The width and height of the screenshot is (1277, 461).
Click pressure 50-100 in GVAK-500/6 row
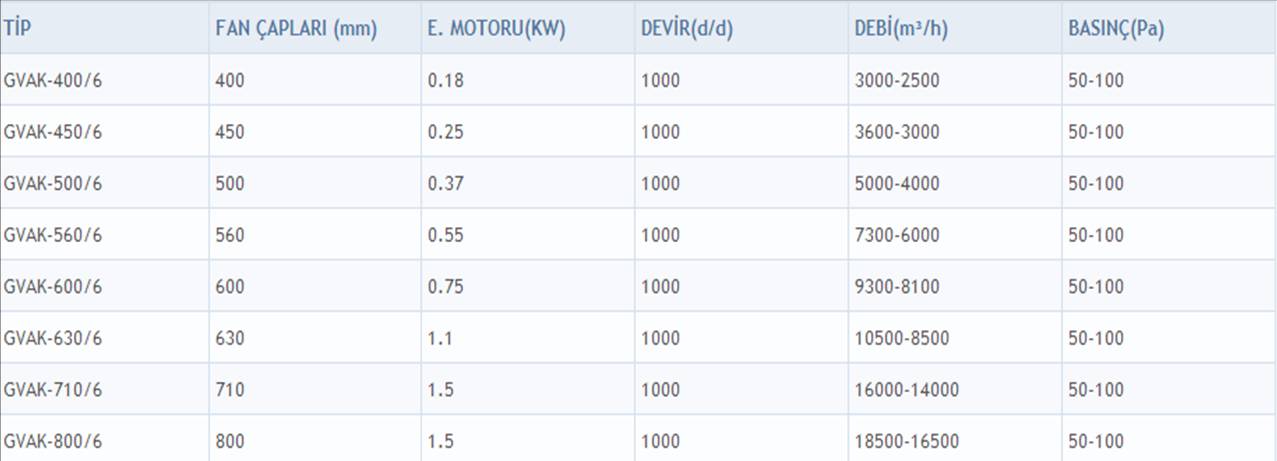point(1096,183)
